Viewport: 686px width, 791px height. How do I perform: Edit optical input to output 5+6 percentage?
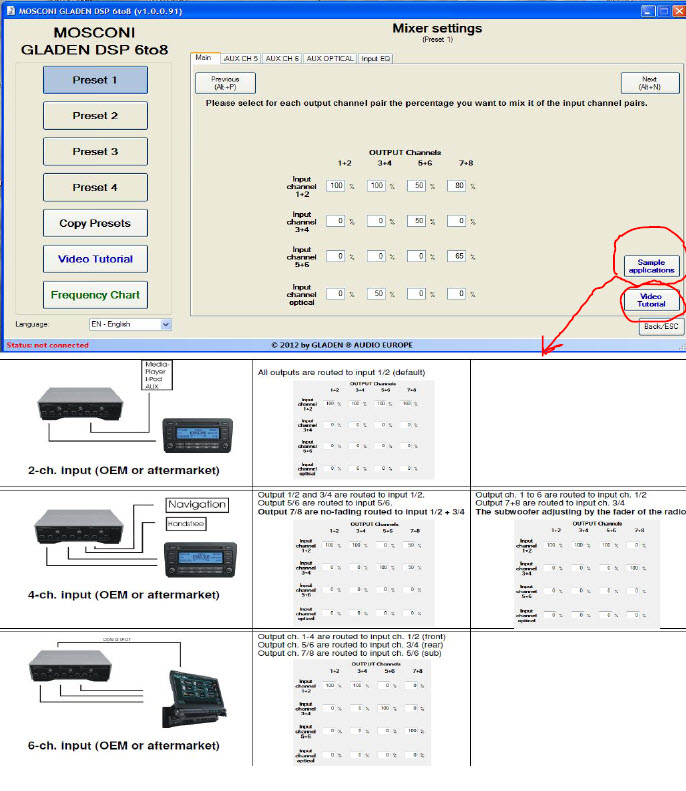click(x=416, y=294)
